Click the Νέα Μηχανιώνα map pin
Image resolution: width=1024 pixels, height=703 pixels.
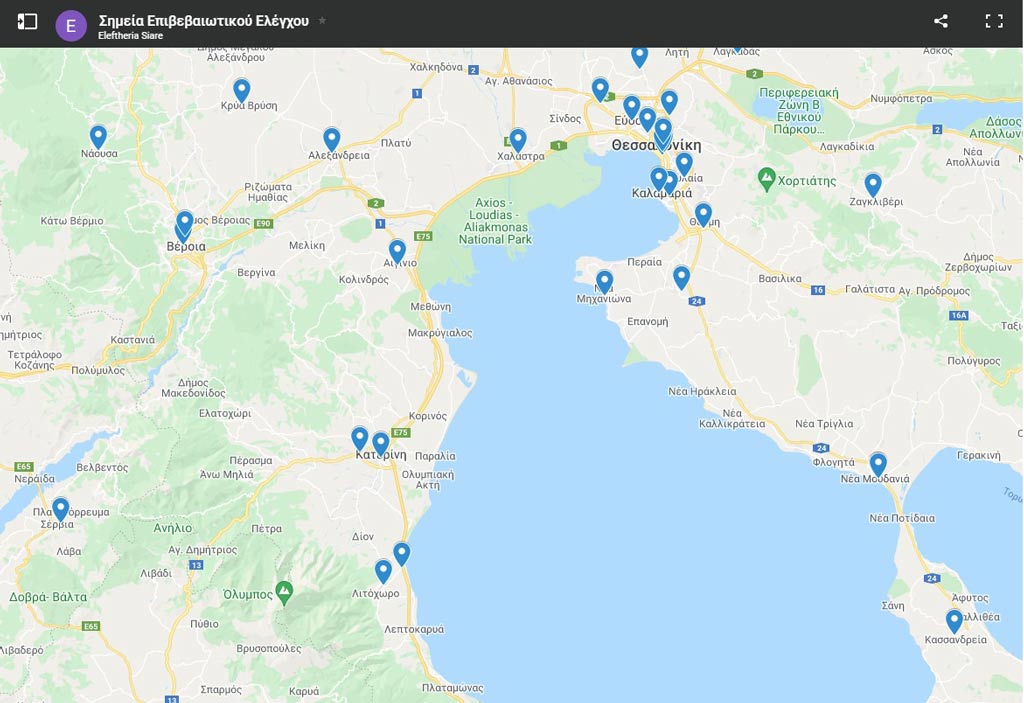click(604, 281)
